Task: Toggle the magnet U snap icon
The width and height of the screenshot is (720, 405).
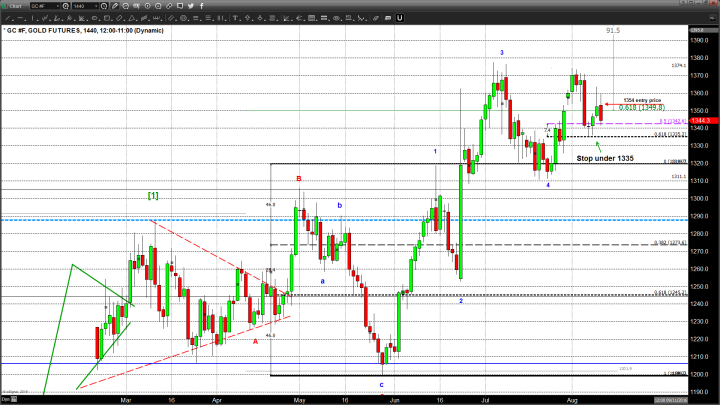Action: (x=397, y=18)
